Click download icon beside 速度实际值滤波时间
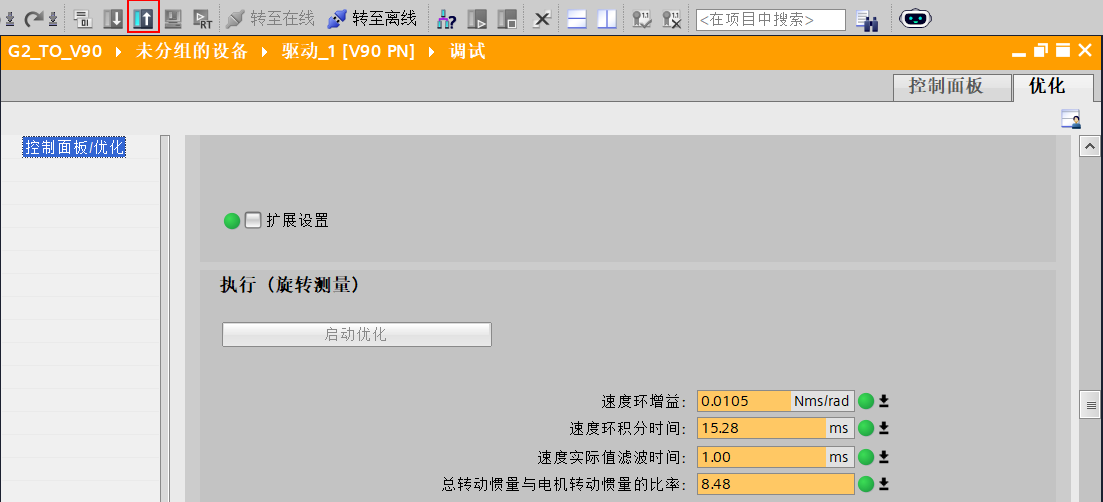Screen dimensions: 1103x502 pos(884,457)
